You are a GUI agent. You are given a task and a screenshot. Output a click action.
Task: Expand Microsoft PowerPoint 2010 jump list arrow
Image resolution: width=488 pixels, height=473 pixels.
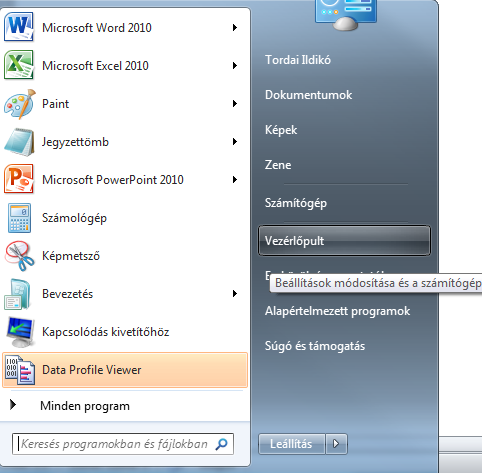click(x=235, y=179)
